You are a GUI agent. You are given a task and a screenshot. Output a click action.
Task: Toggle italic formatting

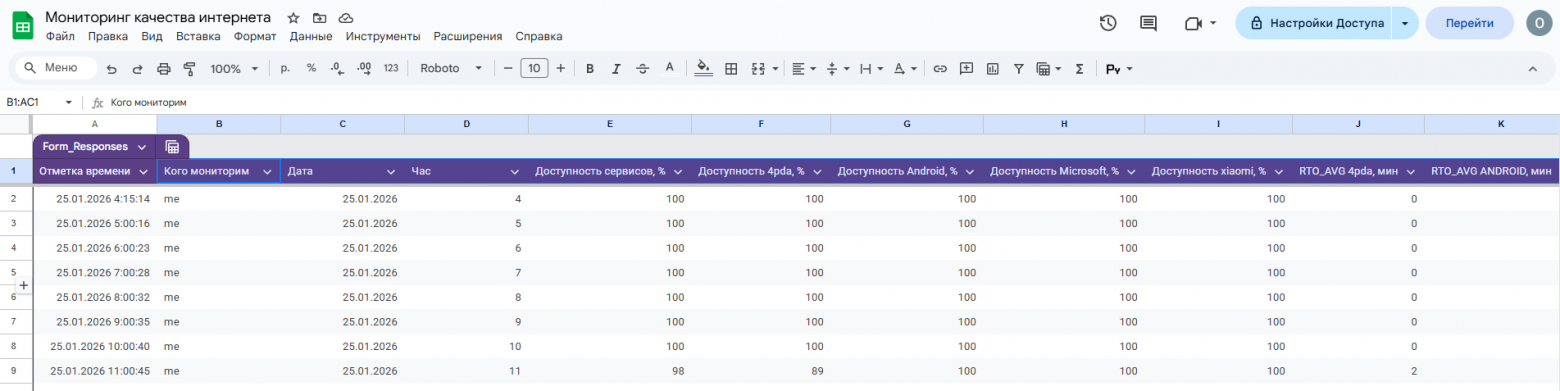click(616, 69)
